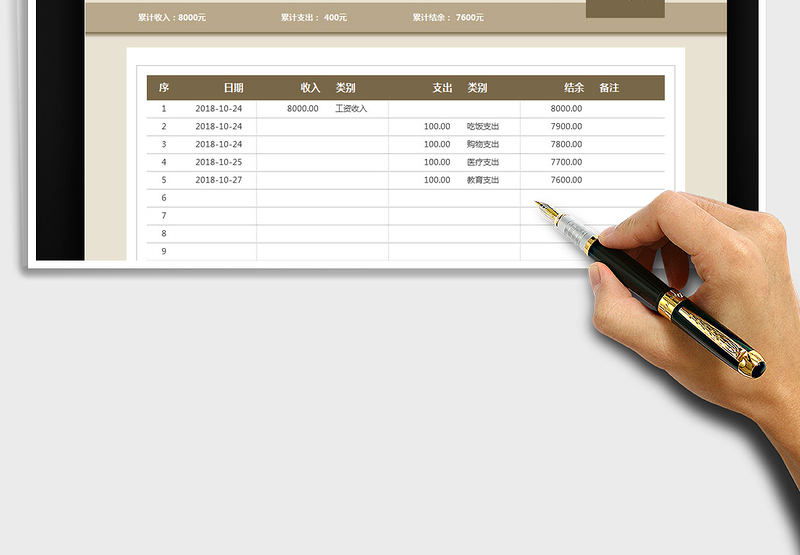
Task: Click the 累计收入 8000元 summary text
Action: (x=172, y=17)
